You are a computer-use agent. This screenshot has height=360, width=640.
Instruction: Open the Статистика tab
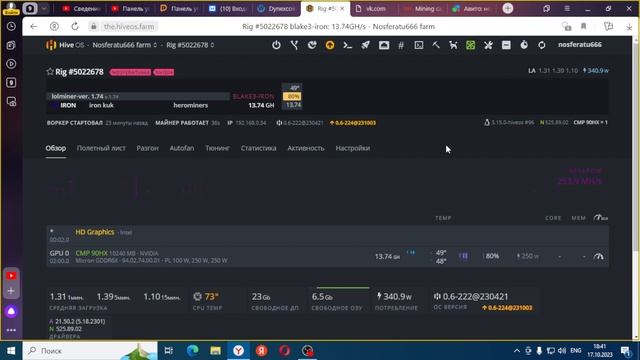click(x=258, y=148)
